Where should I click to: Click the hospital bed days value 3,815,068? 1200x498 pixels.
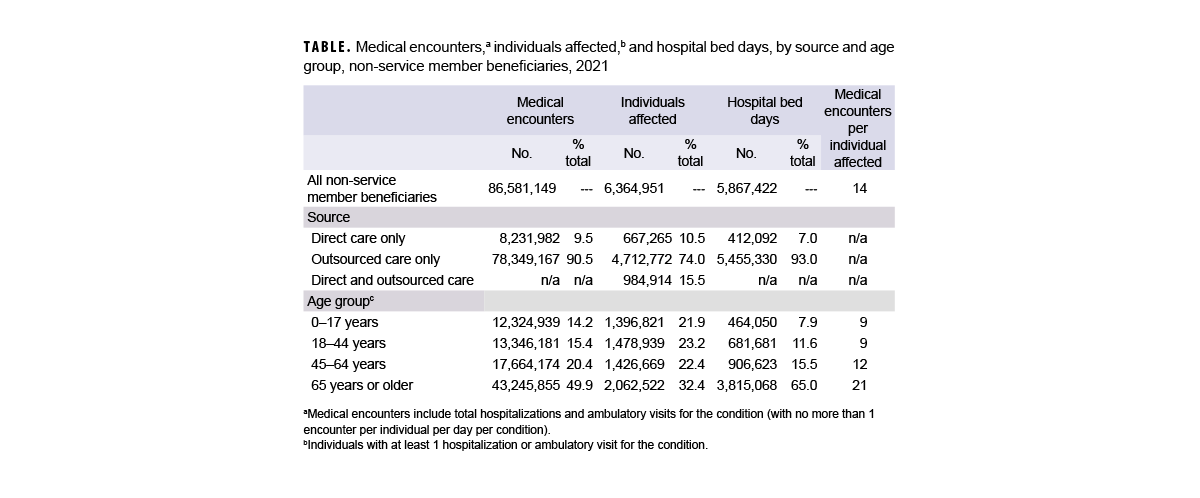[x=751, y=385]
